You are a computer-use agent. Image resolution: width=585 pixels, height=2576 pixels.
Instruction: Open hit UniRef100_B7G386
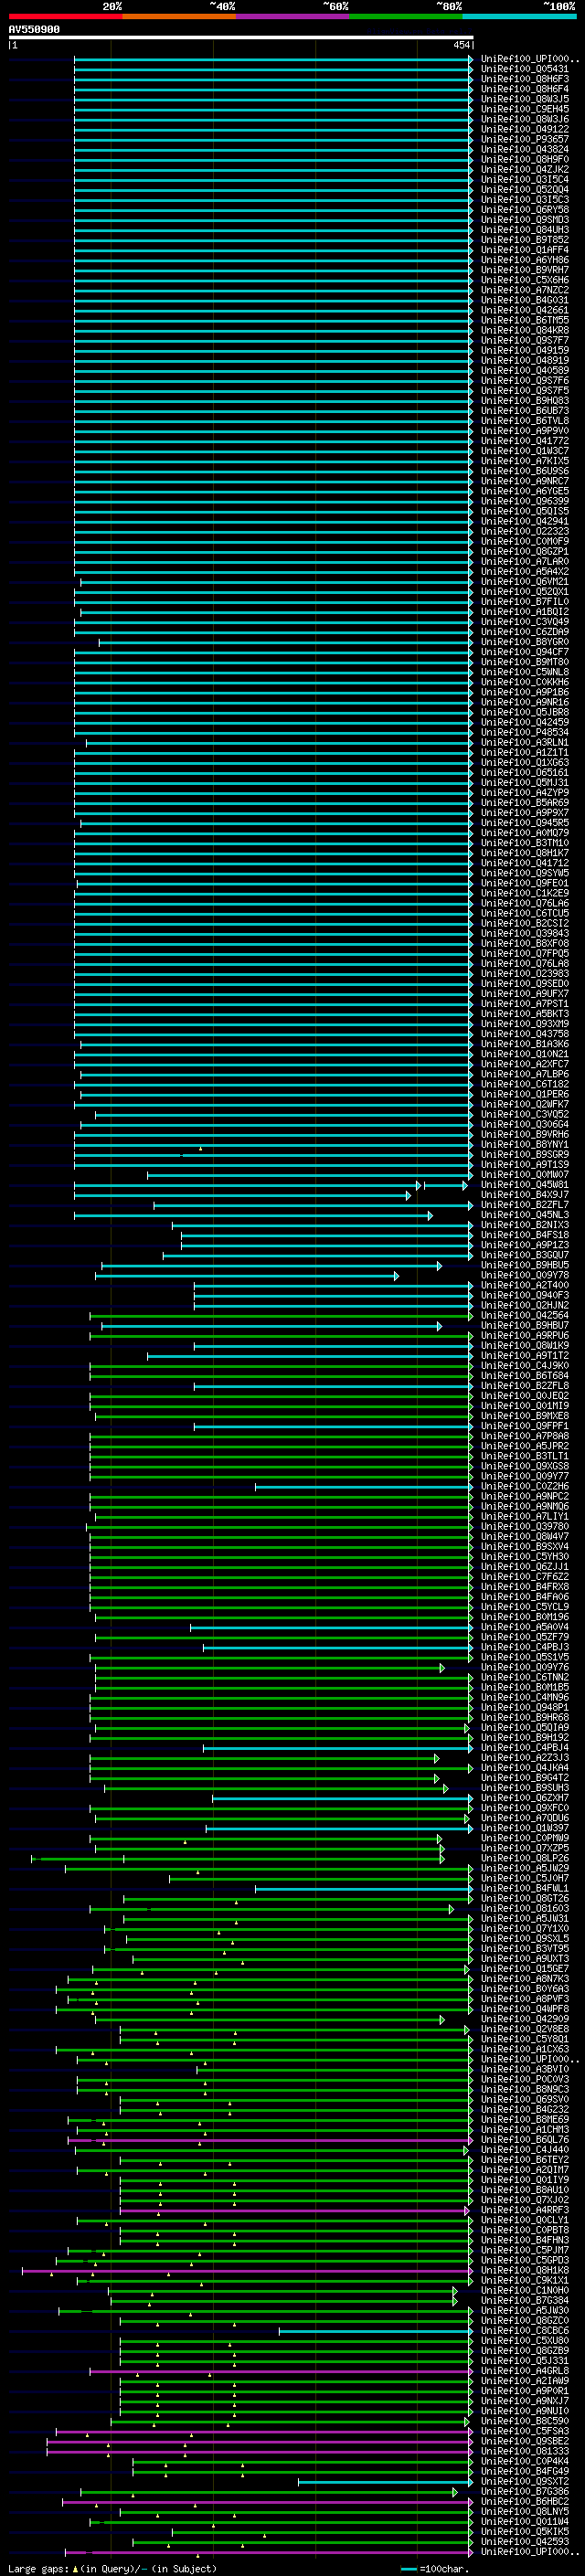pyautogui.click(x=525, y=2491)
